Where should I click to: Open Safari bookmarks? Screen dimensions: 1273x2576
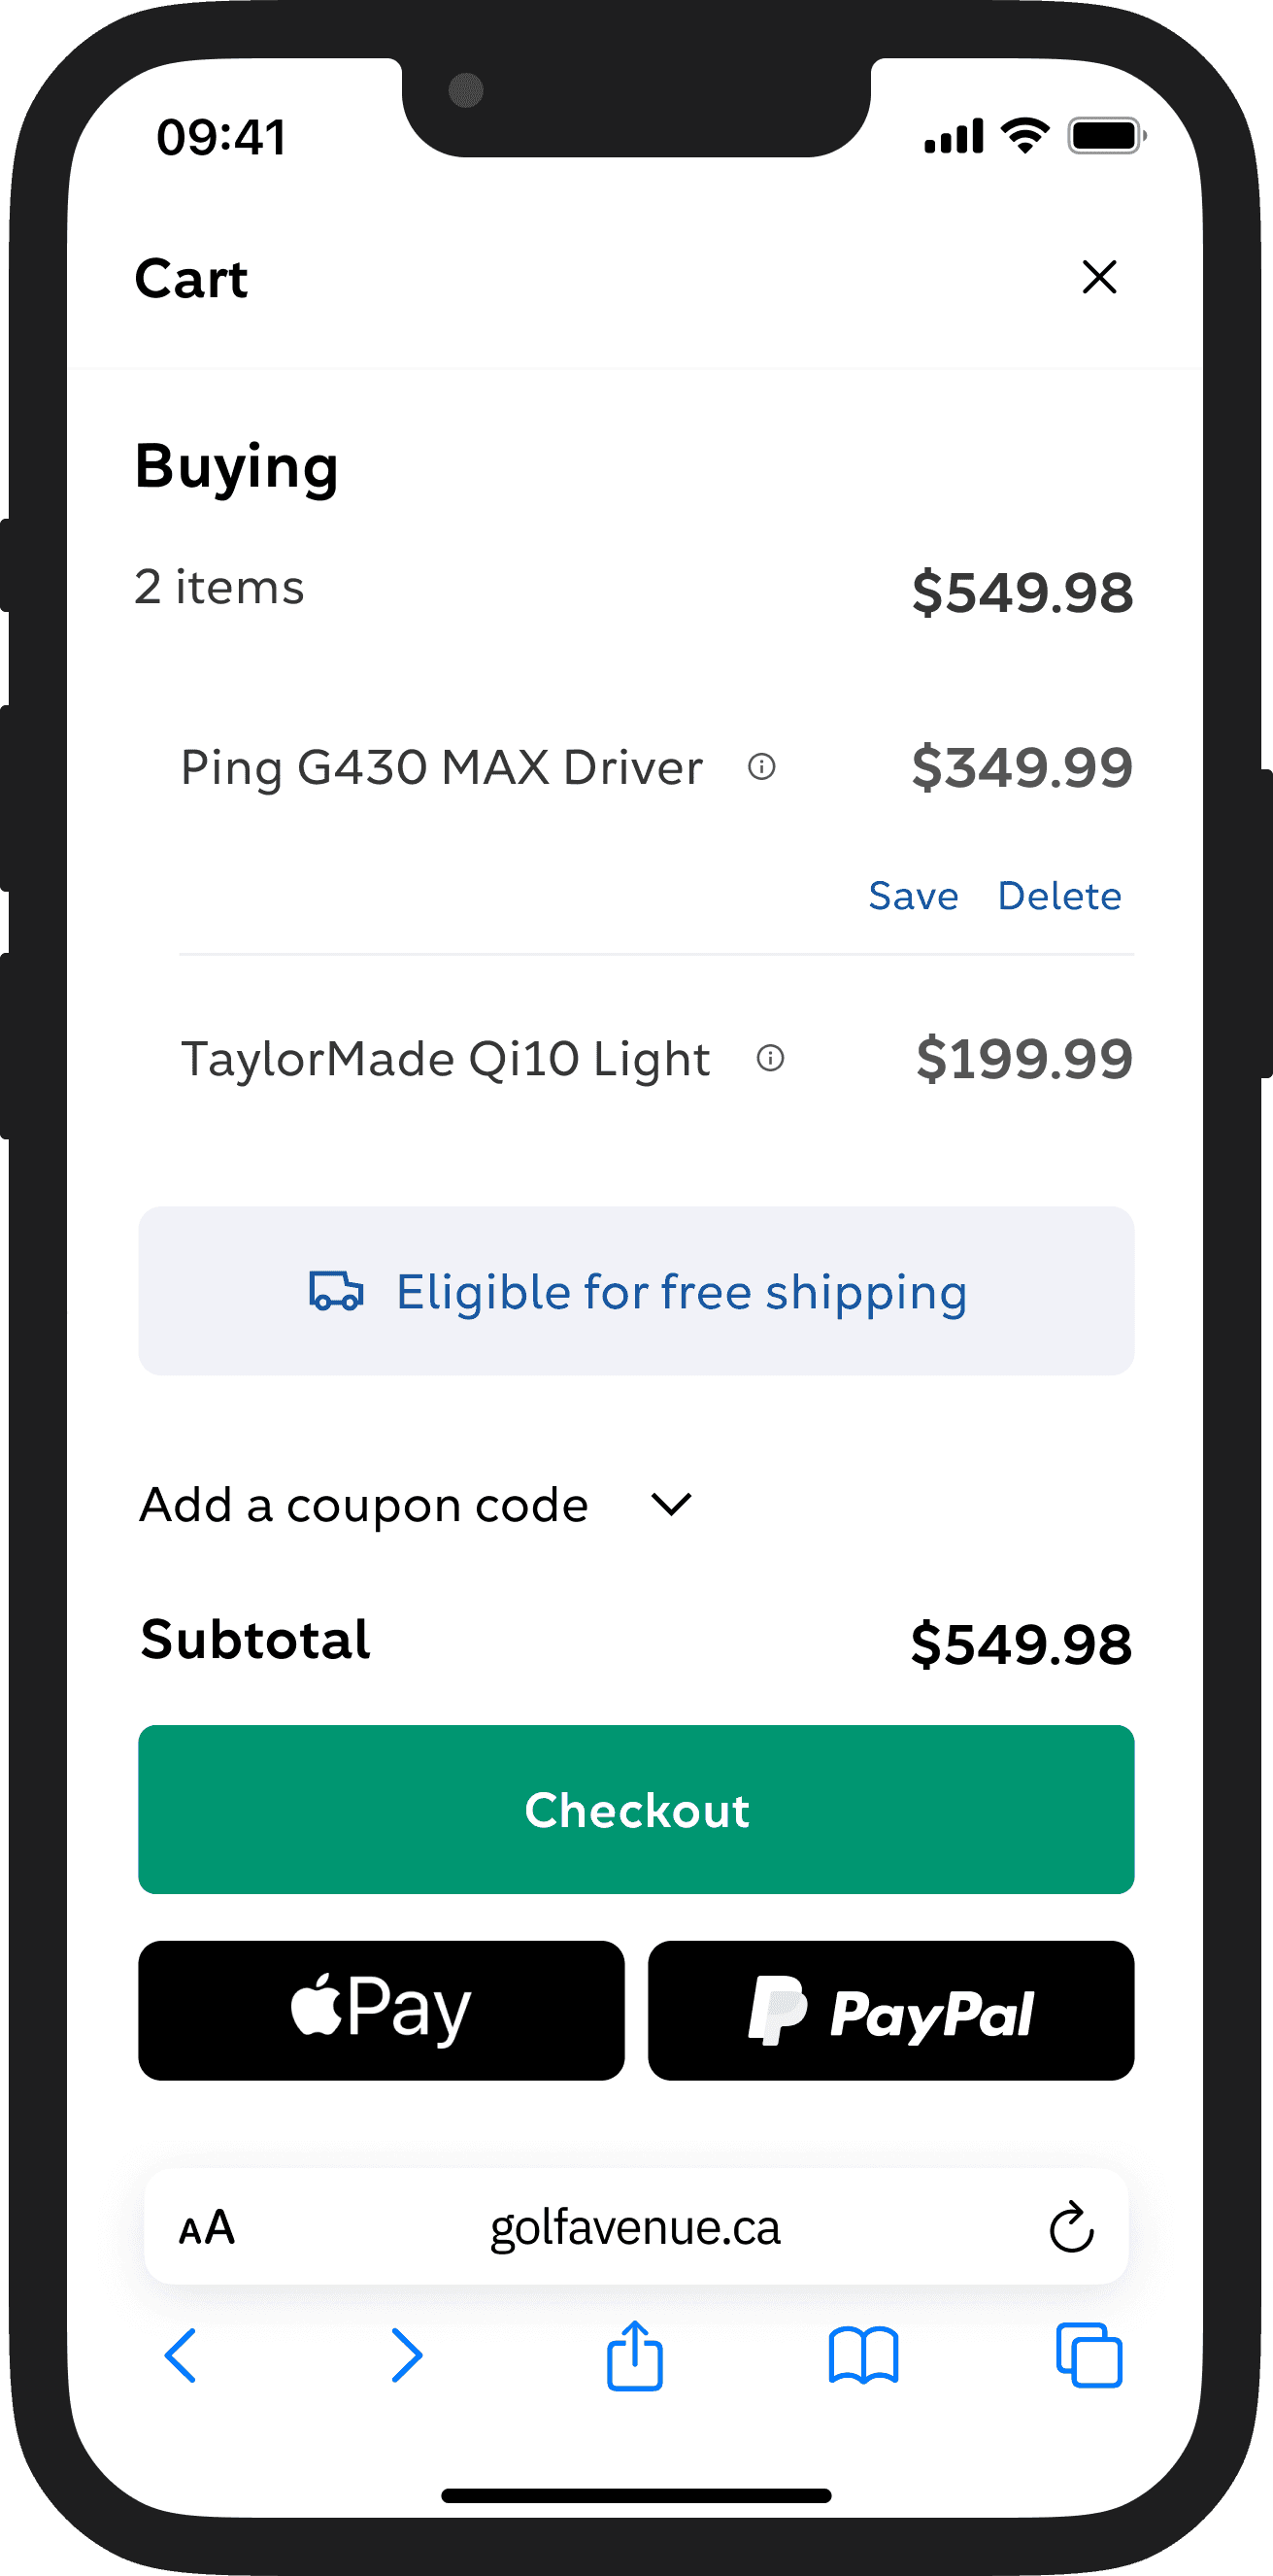tap(863, 2355)
